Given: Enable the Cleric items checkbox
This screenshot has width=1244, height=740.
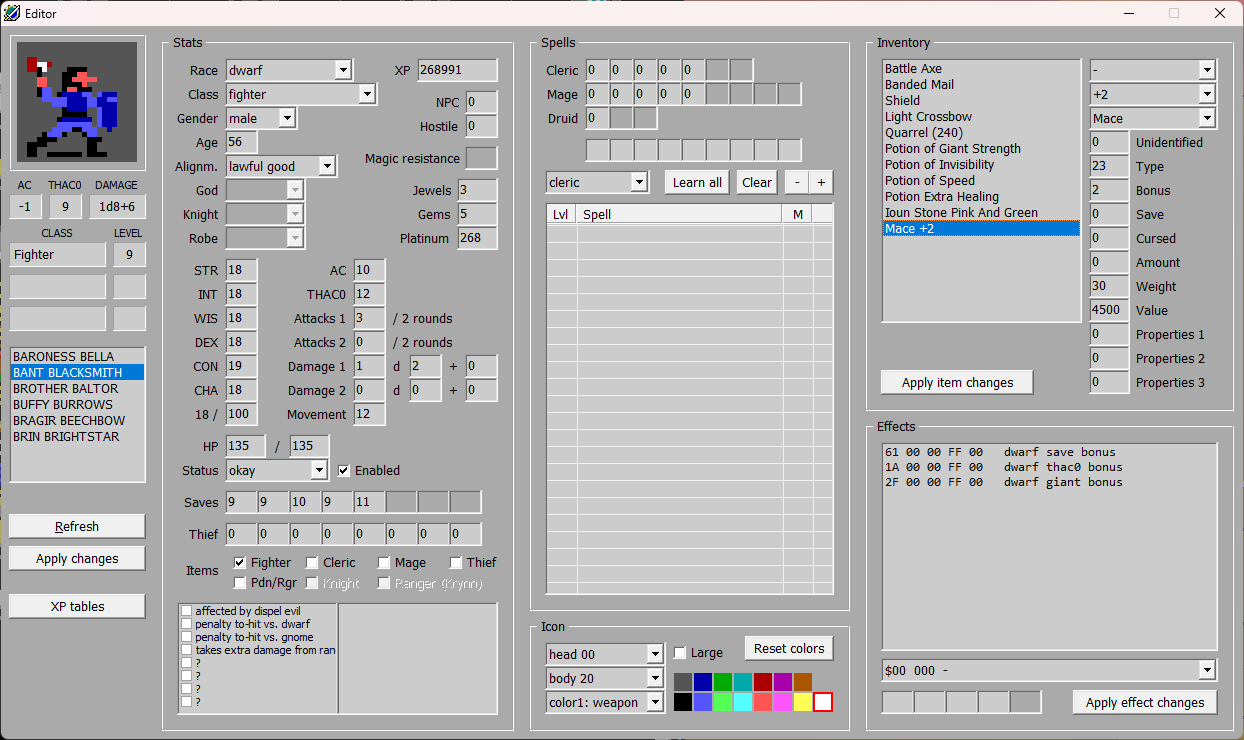Looking at the screenshot, I should [312, 563].
